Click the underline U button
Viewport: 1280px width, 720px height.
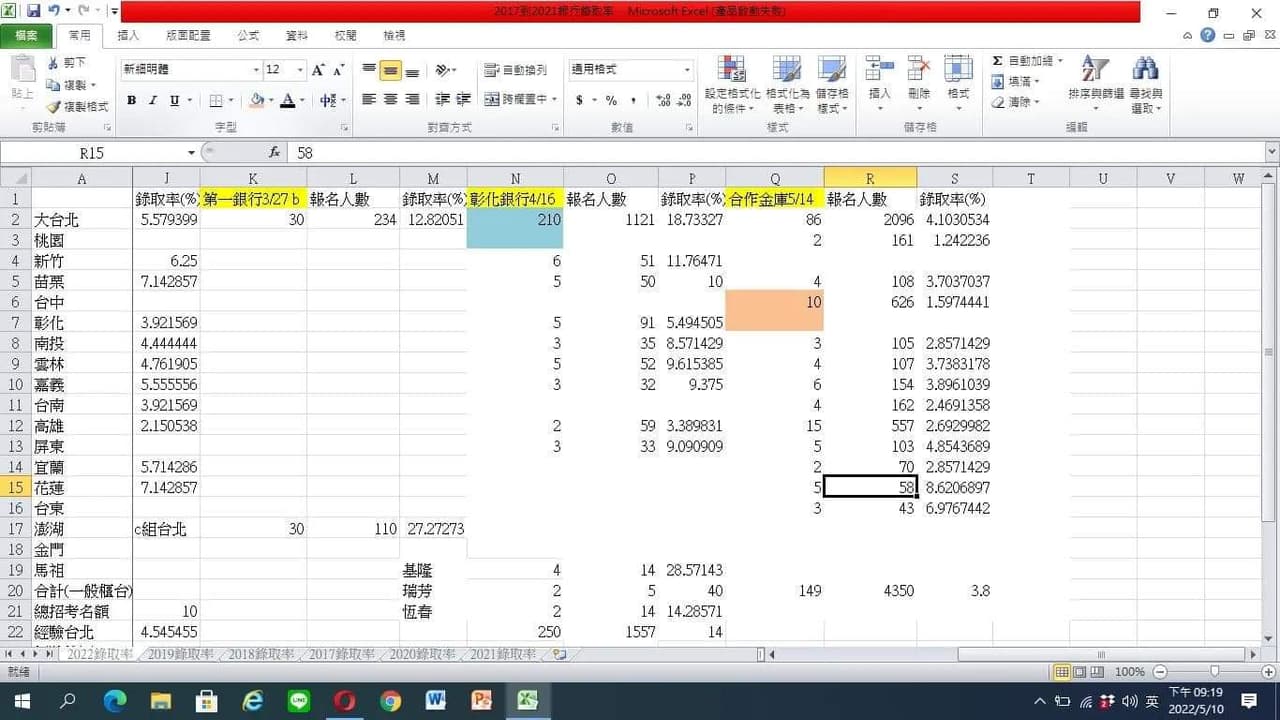175,100
